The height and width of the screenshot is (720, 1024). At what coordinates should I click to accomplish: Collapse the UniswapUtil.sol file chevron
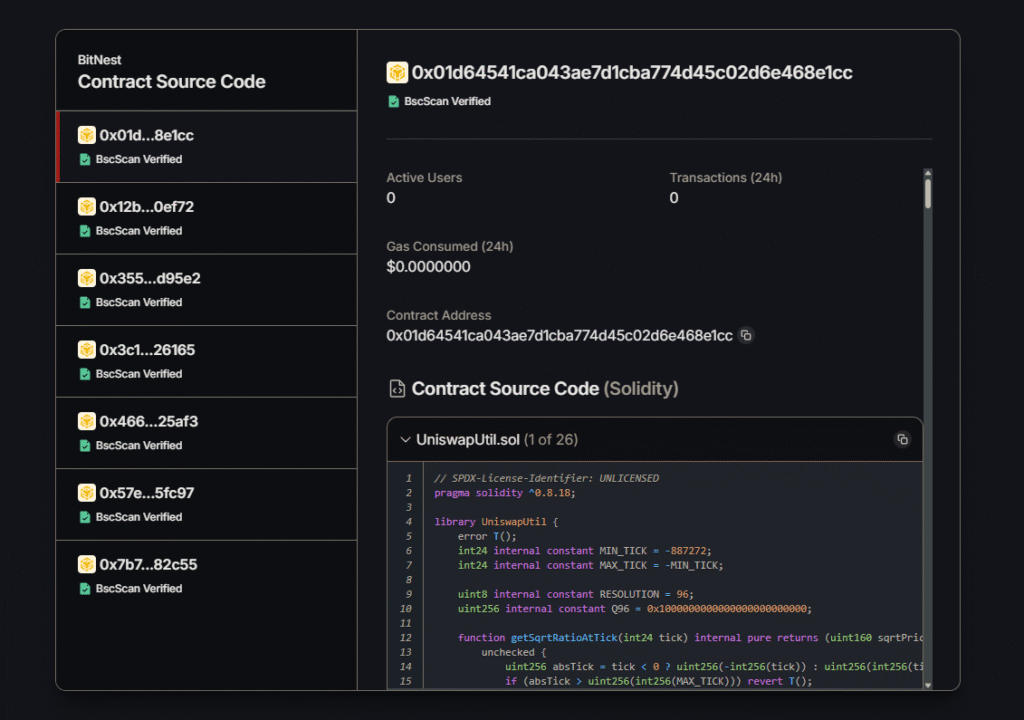(405, 440)
